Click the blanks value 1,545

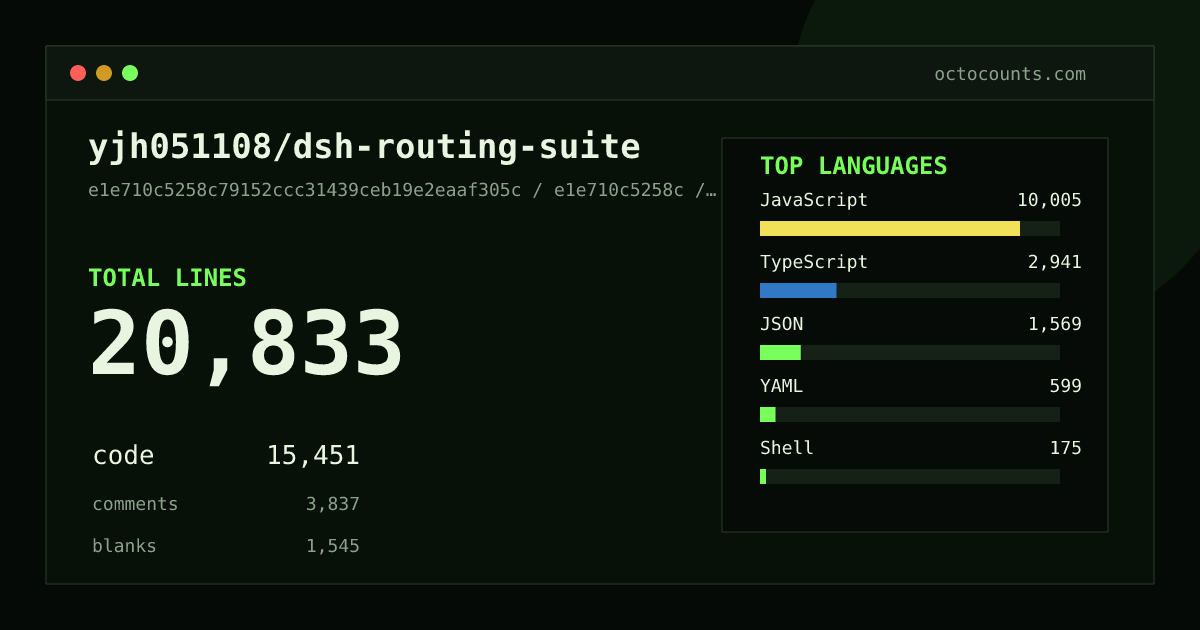tap(333, 546)
